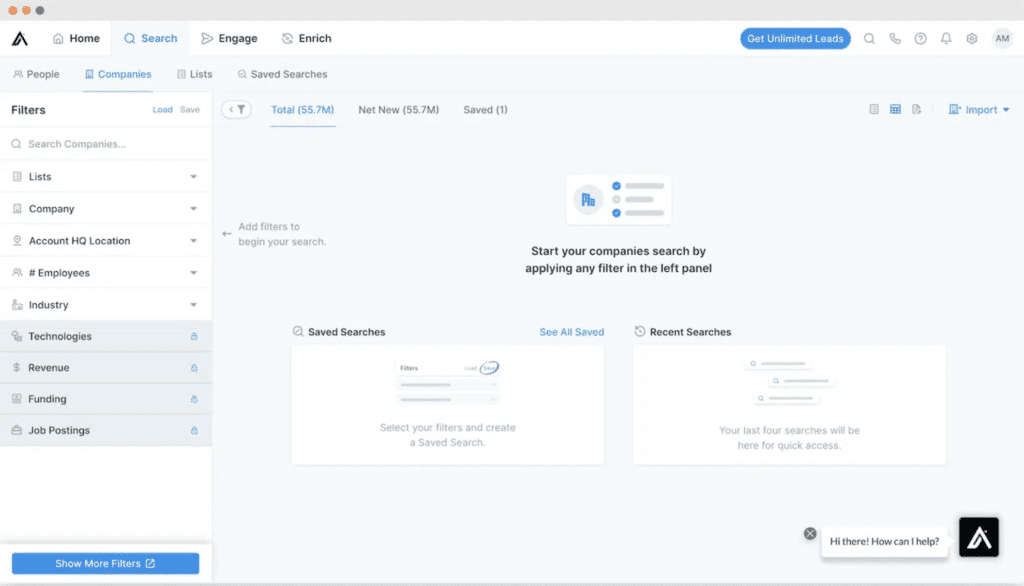
Task: Expand Account HQ Location dropdown arrow
Action: (193, 241)
